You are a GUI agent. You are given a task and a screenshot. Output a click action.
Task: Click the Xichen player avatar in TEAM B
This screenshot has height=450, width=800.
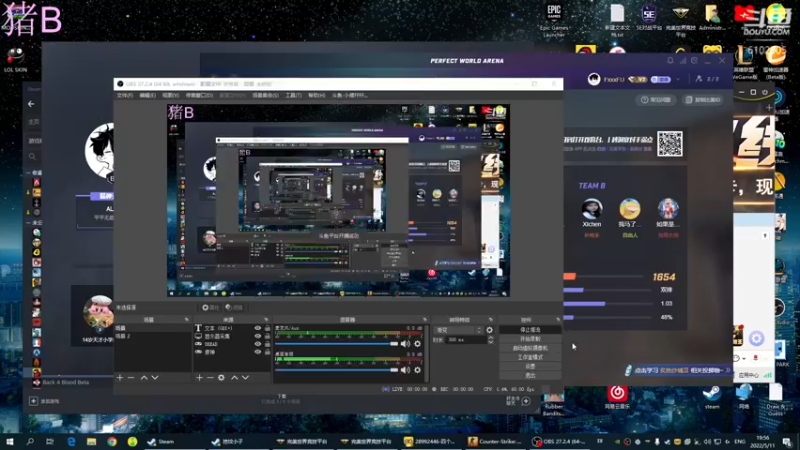591,209
